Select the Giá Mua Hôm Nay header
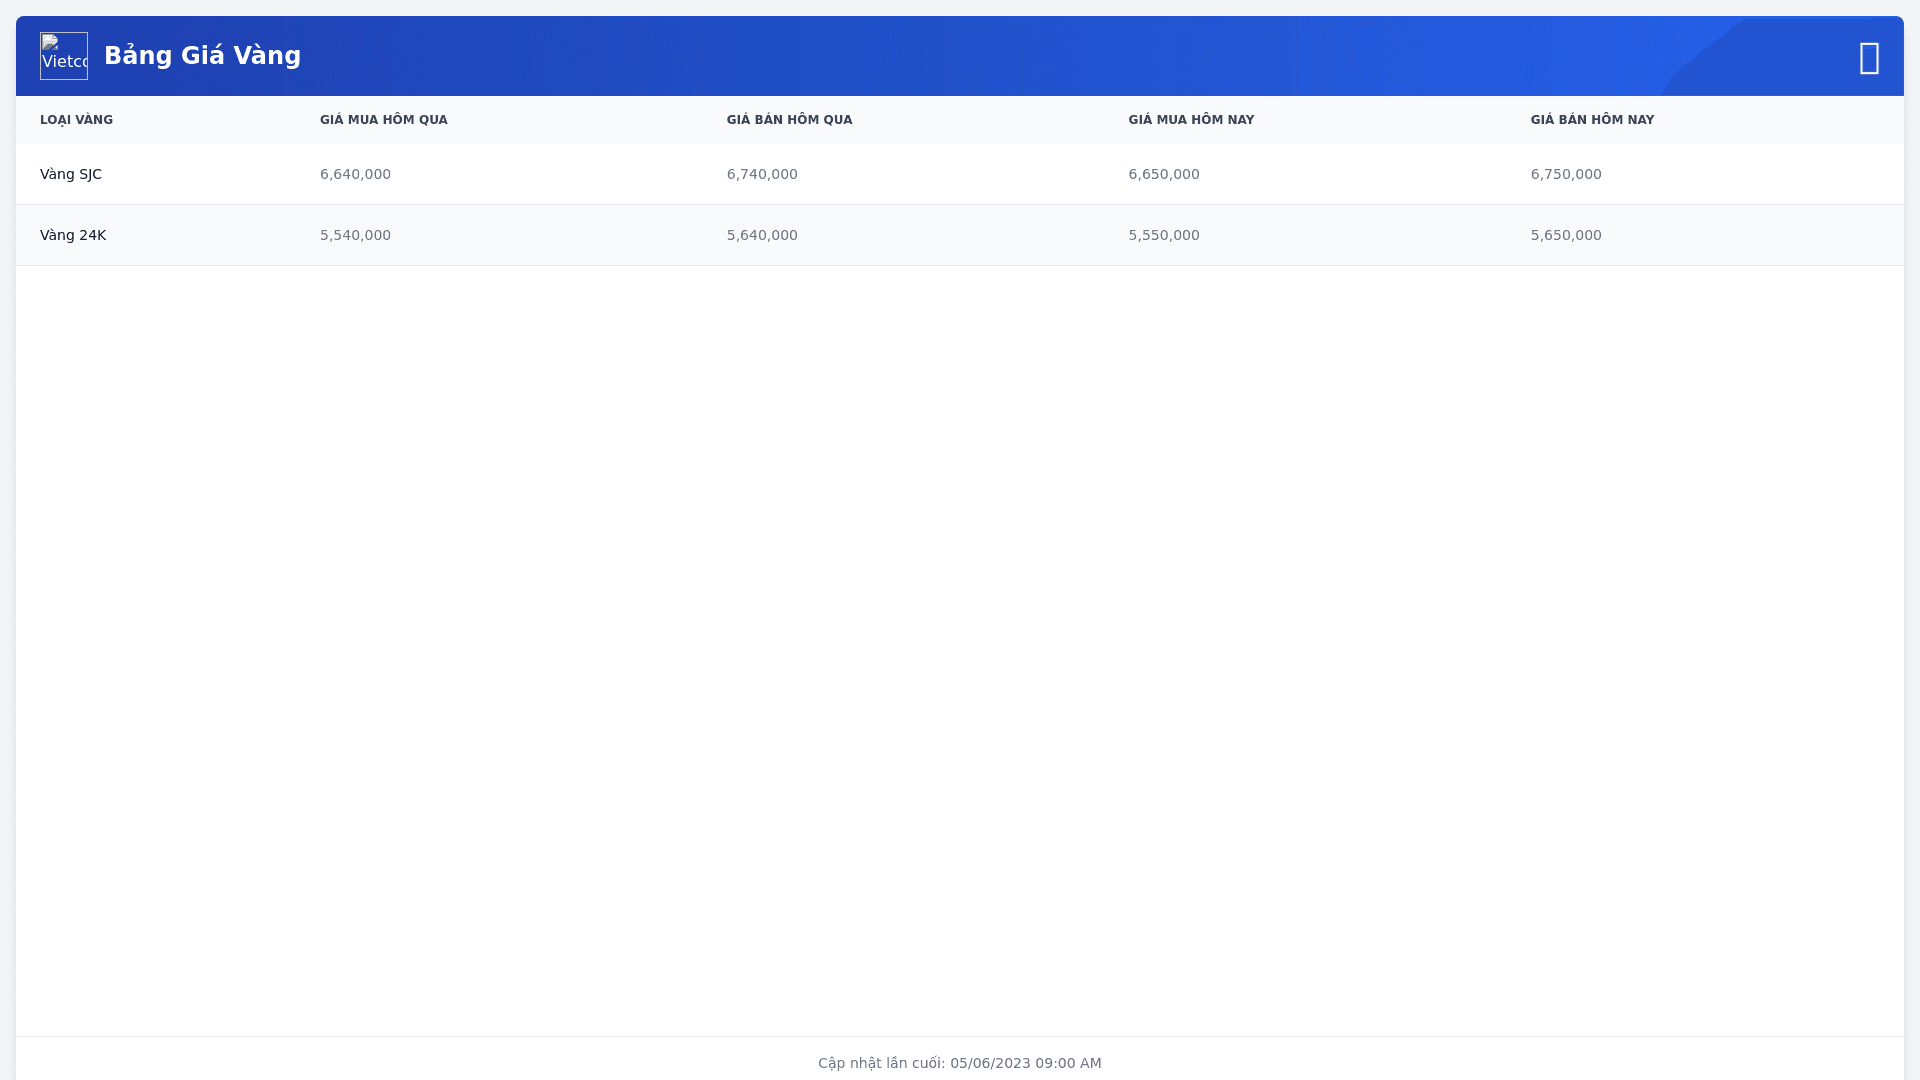 [x=1190, y=120]
